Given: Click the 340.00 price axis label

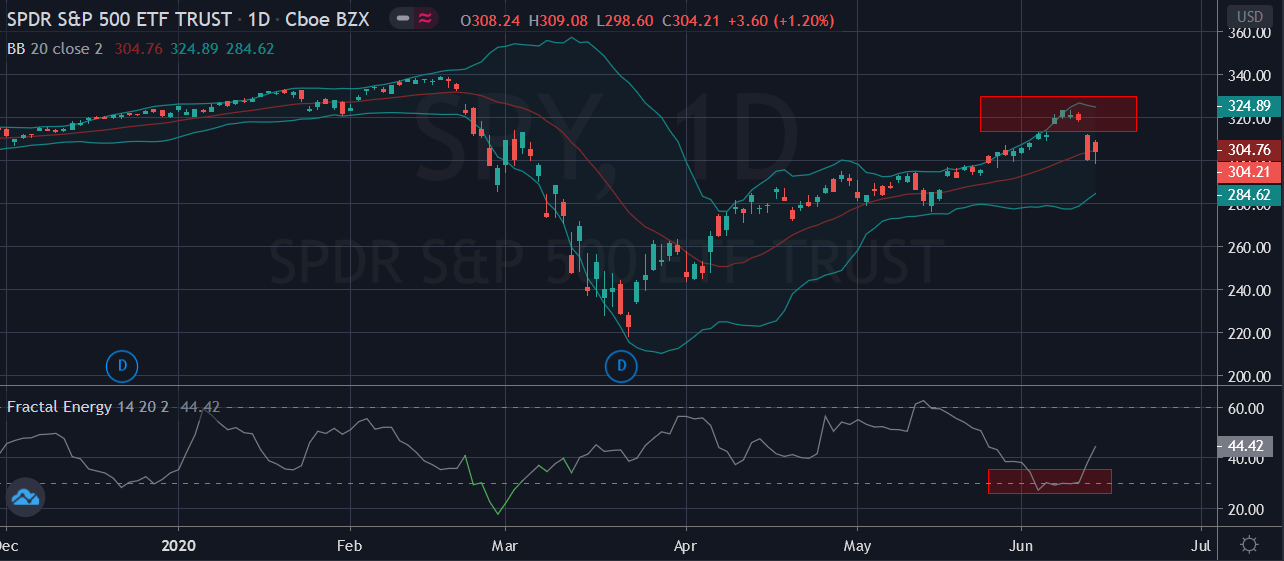Looking at the screenshot, I should coord(1249,76).
